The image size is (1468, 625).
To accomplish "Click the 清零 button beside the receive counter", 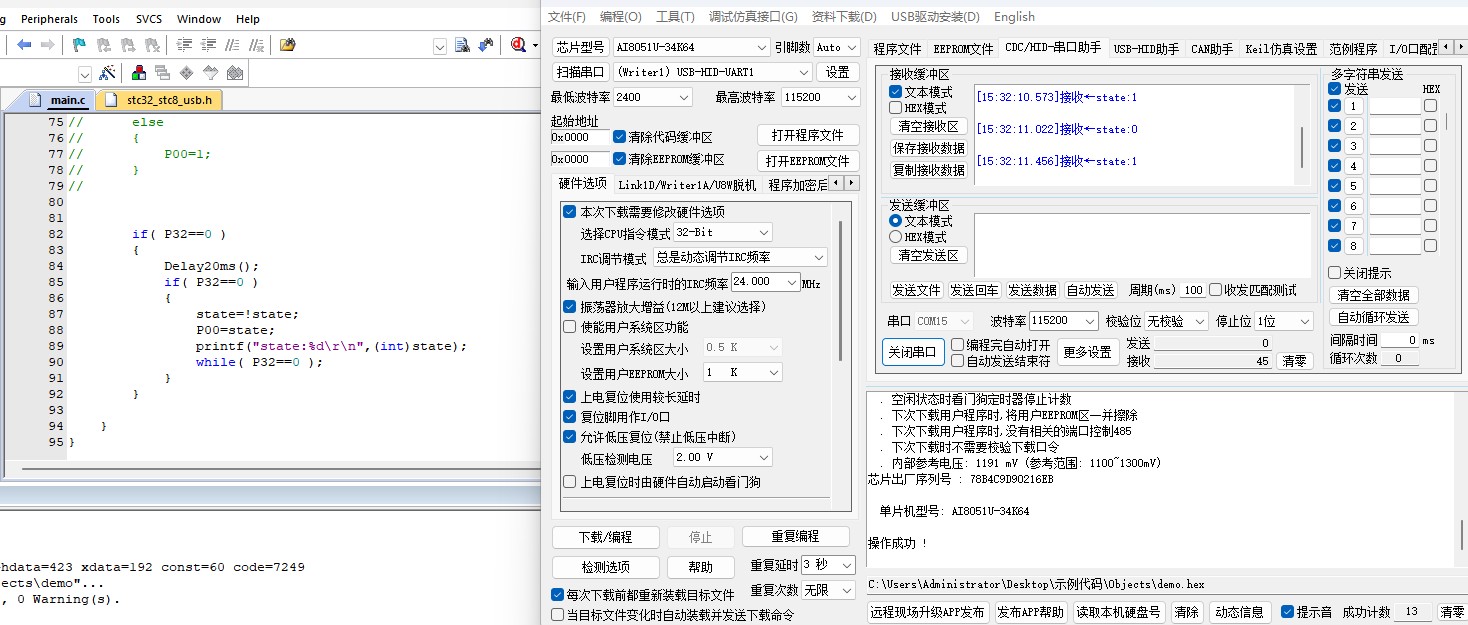I will 1294,361.
